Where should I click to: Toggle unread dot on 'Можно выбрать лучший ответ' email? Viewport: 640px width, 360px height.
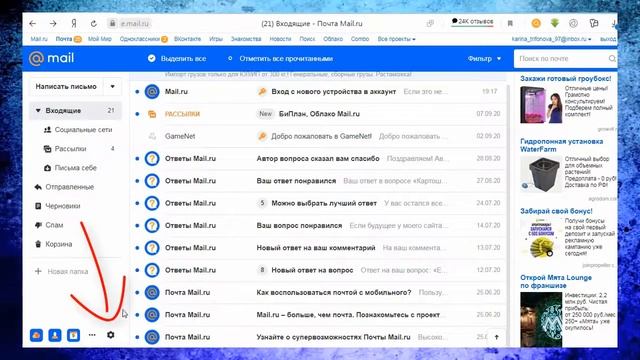click(137, 203)
